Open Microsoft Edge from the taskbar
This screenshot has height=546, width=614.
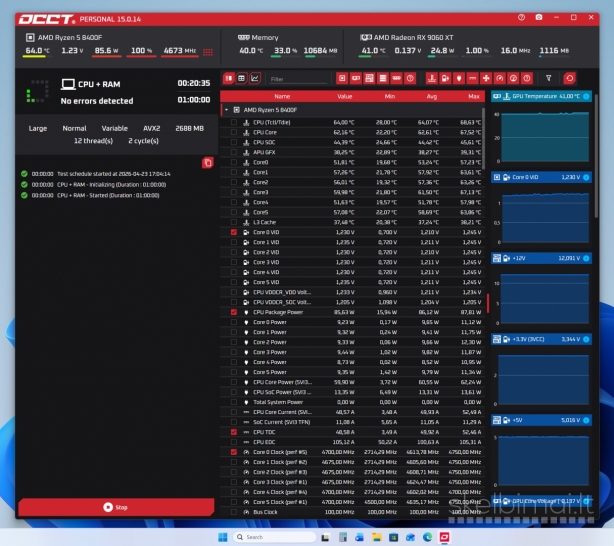click(x=428, y=537)
